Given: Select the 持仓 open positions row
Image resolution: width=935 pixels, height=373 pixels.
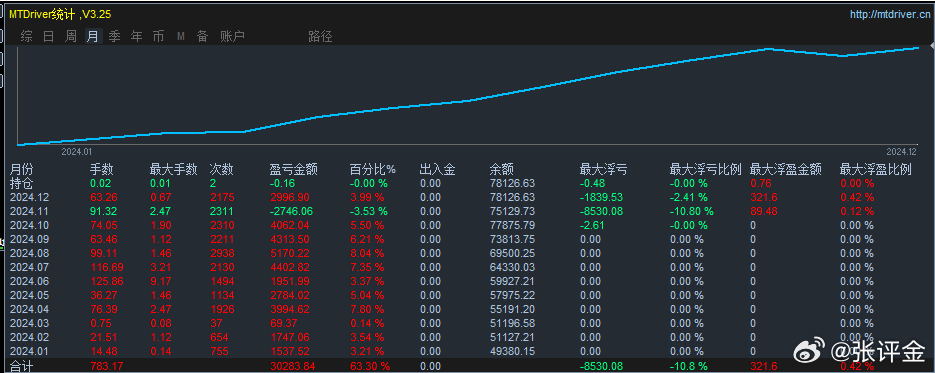Looking at the screenshot, I should pos(468,183).
